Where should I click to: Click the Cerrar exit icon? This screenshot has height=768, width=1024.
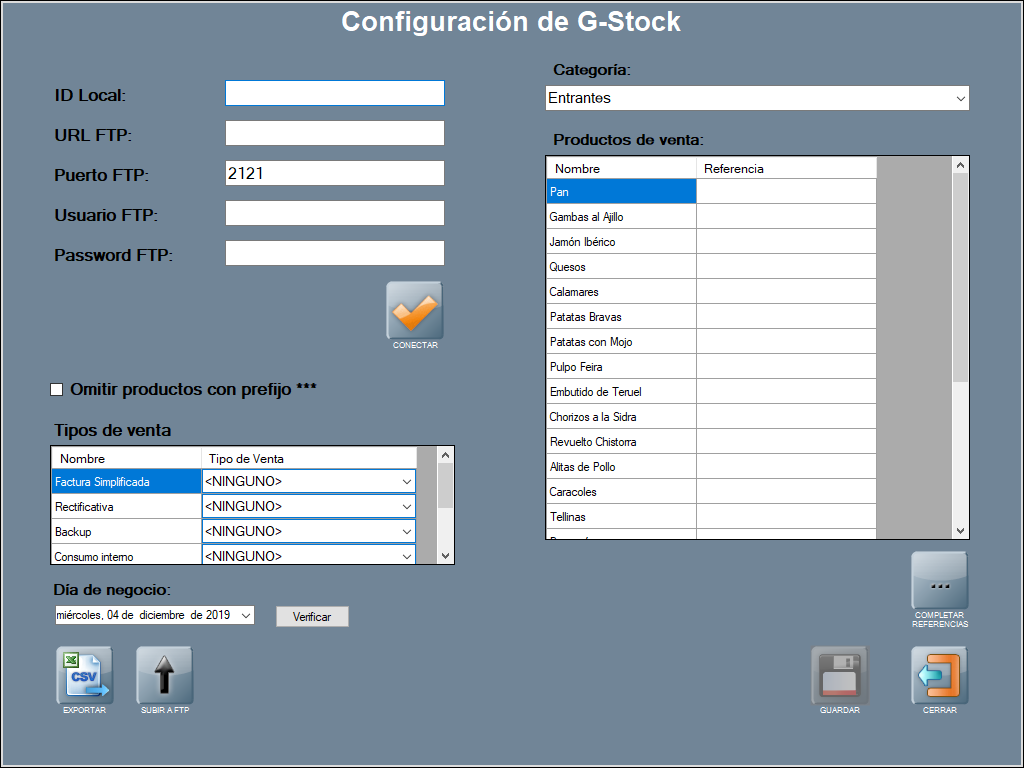(939, 676)
